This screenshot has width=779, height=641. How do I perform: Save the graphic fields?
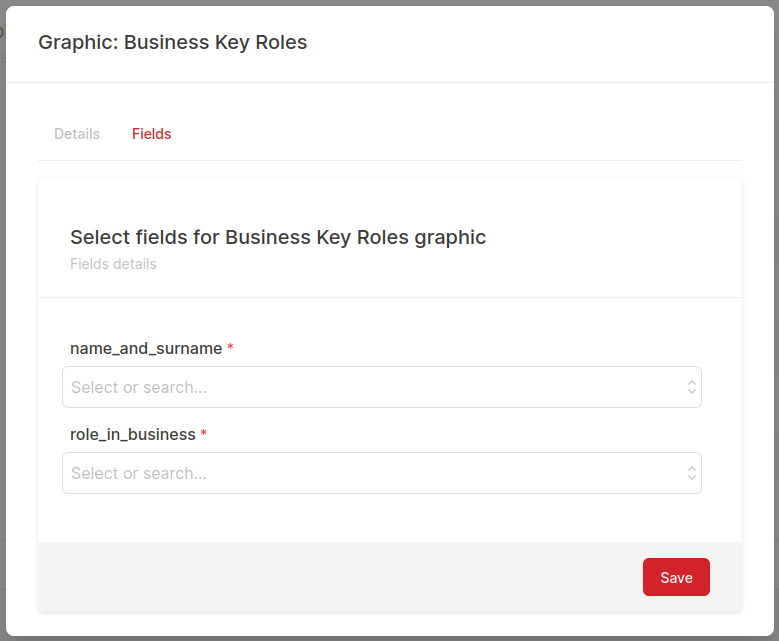[x=676, y=577]
